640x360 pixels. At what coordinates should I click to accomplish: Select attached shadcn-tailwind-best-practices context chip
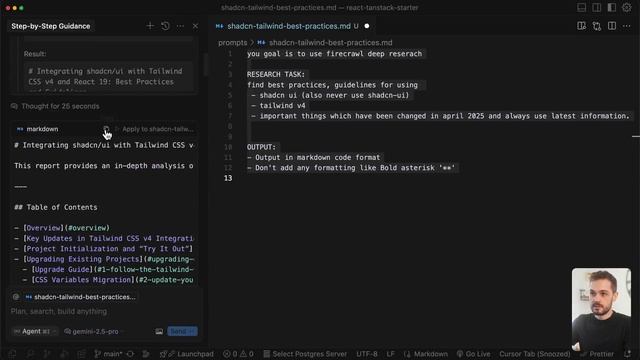click(80, 297)
